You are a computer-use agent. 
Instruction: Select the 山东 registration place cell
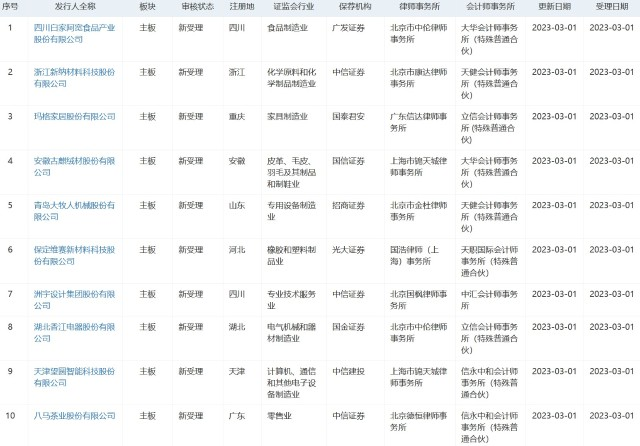(237, 205)
